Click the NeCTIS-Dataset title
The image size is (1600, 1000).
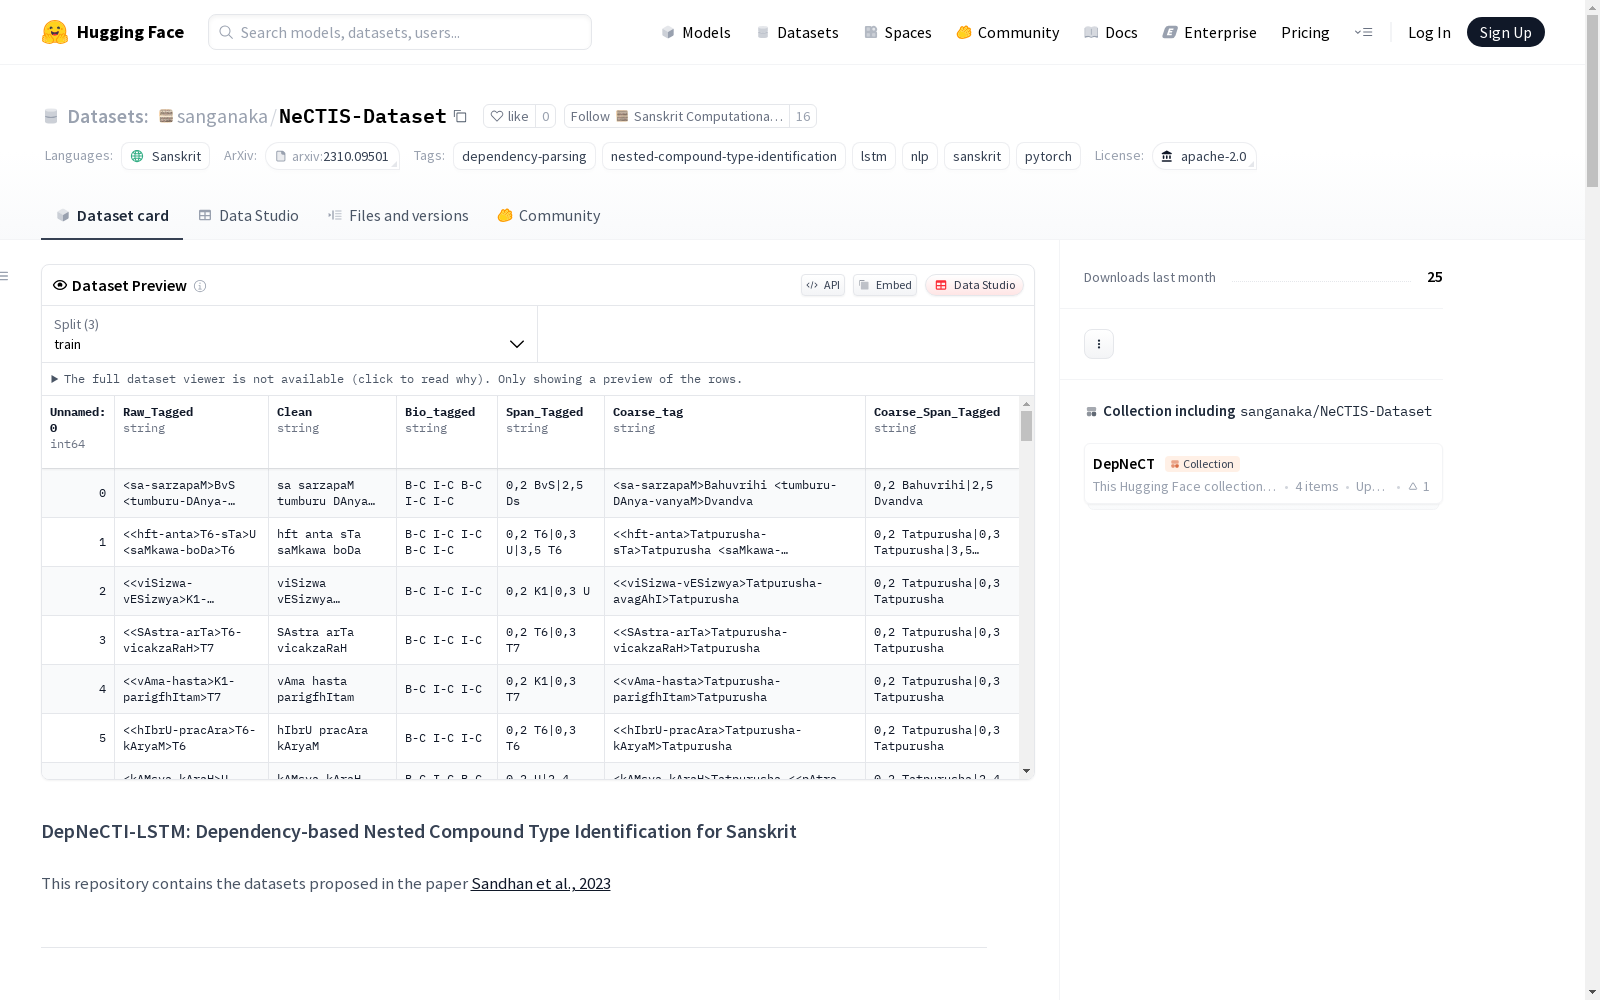363,116
